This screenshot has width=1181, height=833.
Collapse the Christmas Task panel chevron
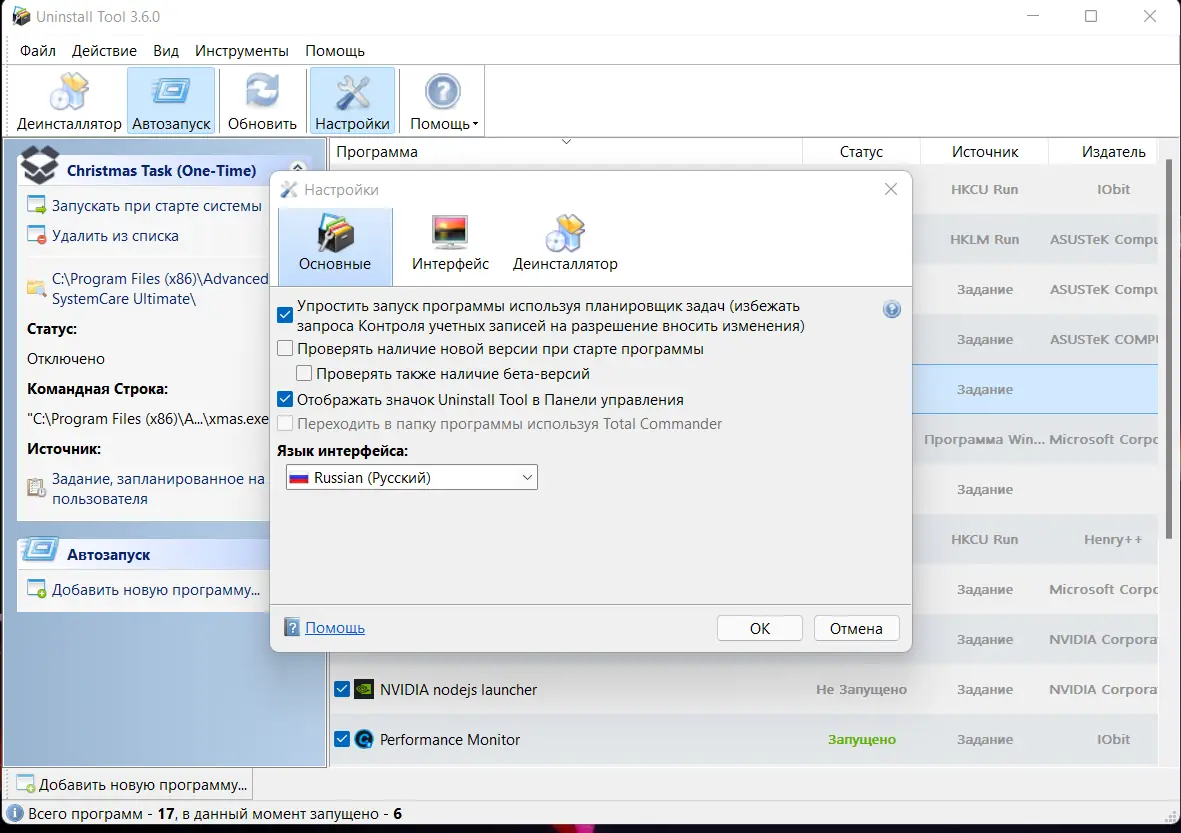tap(298, 167)
